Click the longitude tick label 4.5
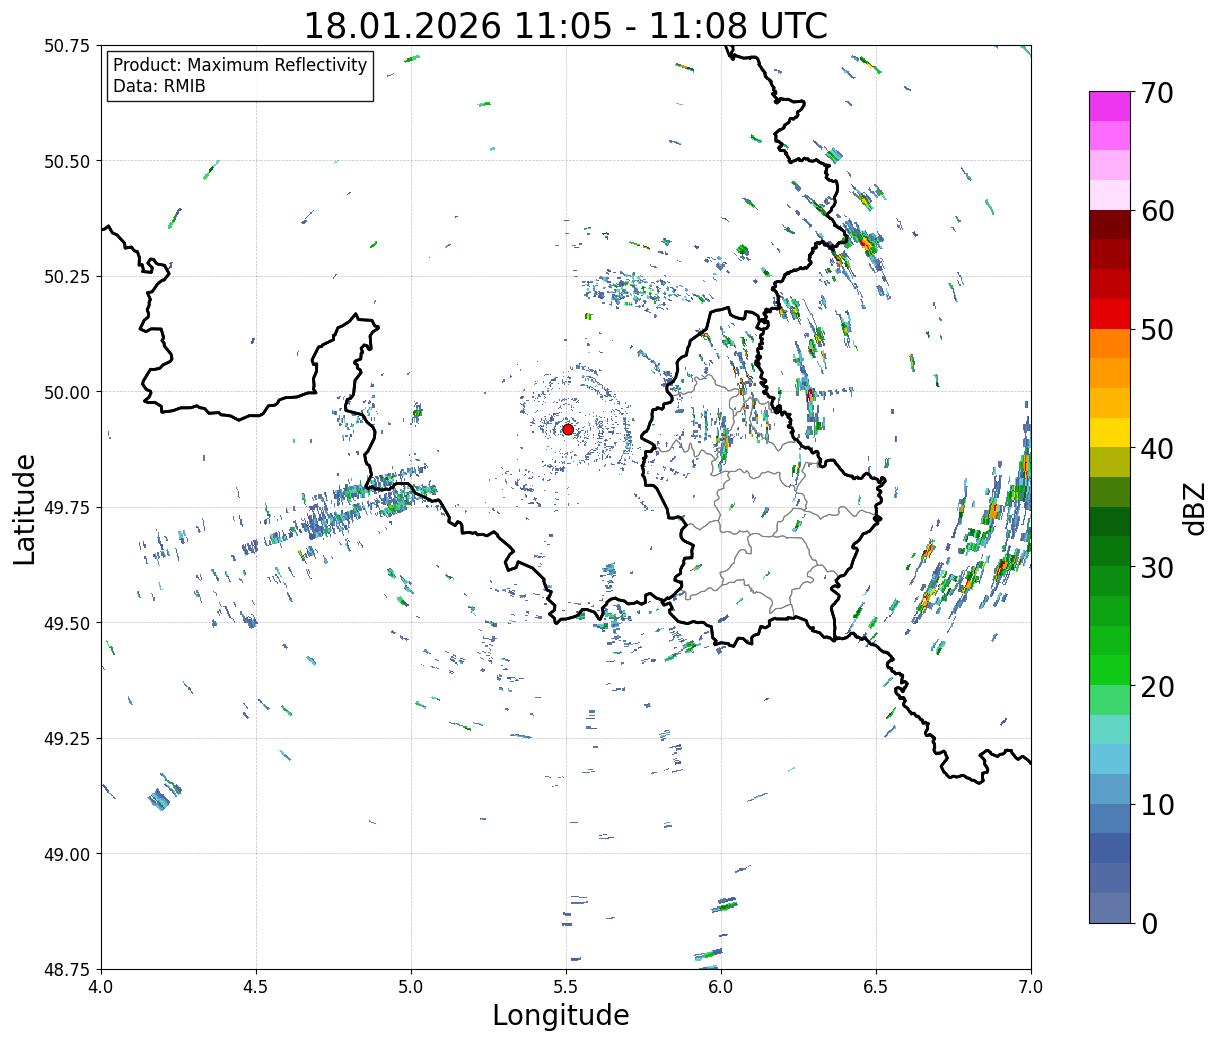 click(x=256, y=987)
